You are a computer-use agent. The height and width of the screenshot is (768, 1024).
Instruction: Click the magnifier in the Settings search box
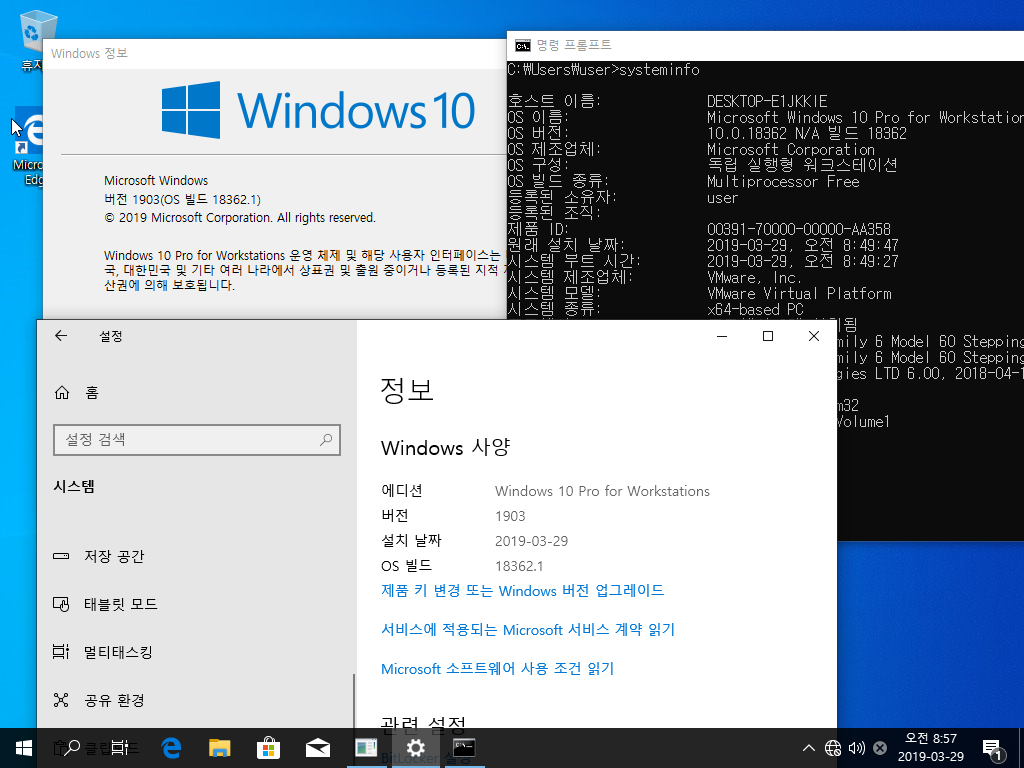[326, 440]
